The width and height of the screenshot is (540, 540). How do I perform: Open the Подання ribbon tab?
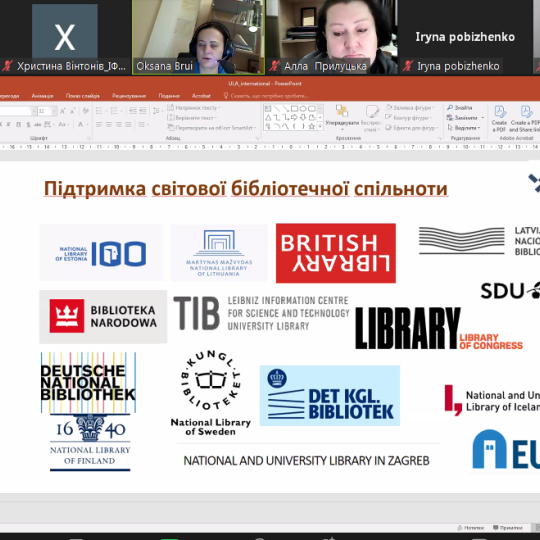pyautogui.click(x=169, y=96)
